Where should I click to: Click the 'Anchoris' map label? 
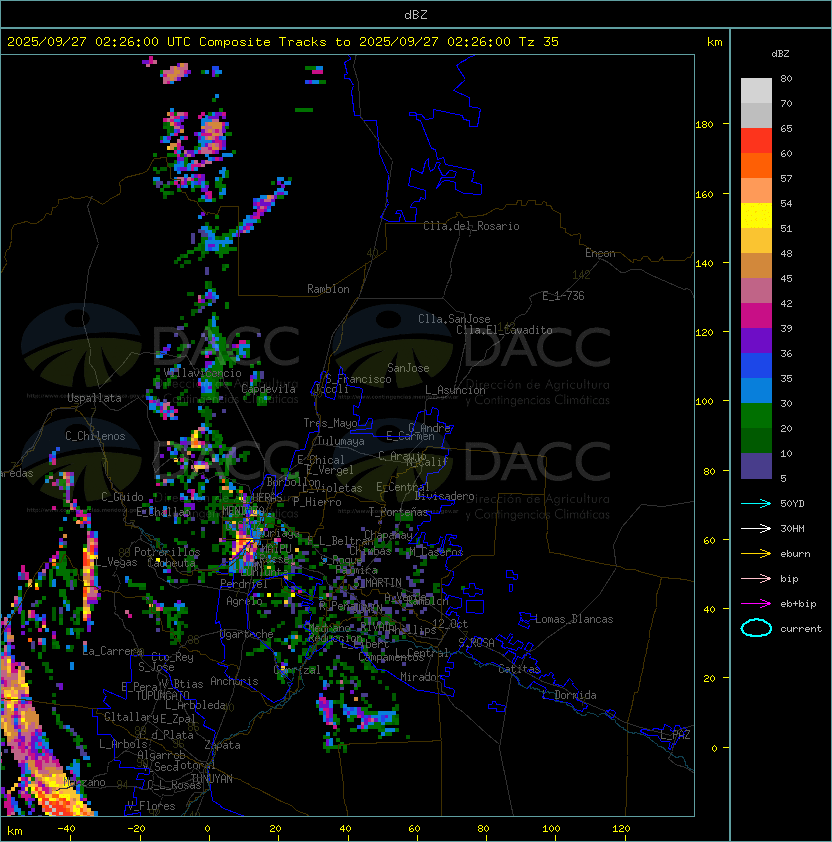tap(234, 681)
